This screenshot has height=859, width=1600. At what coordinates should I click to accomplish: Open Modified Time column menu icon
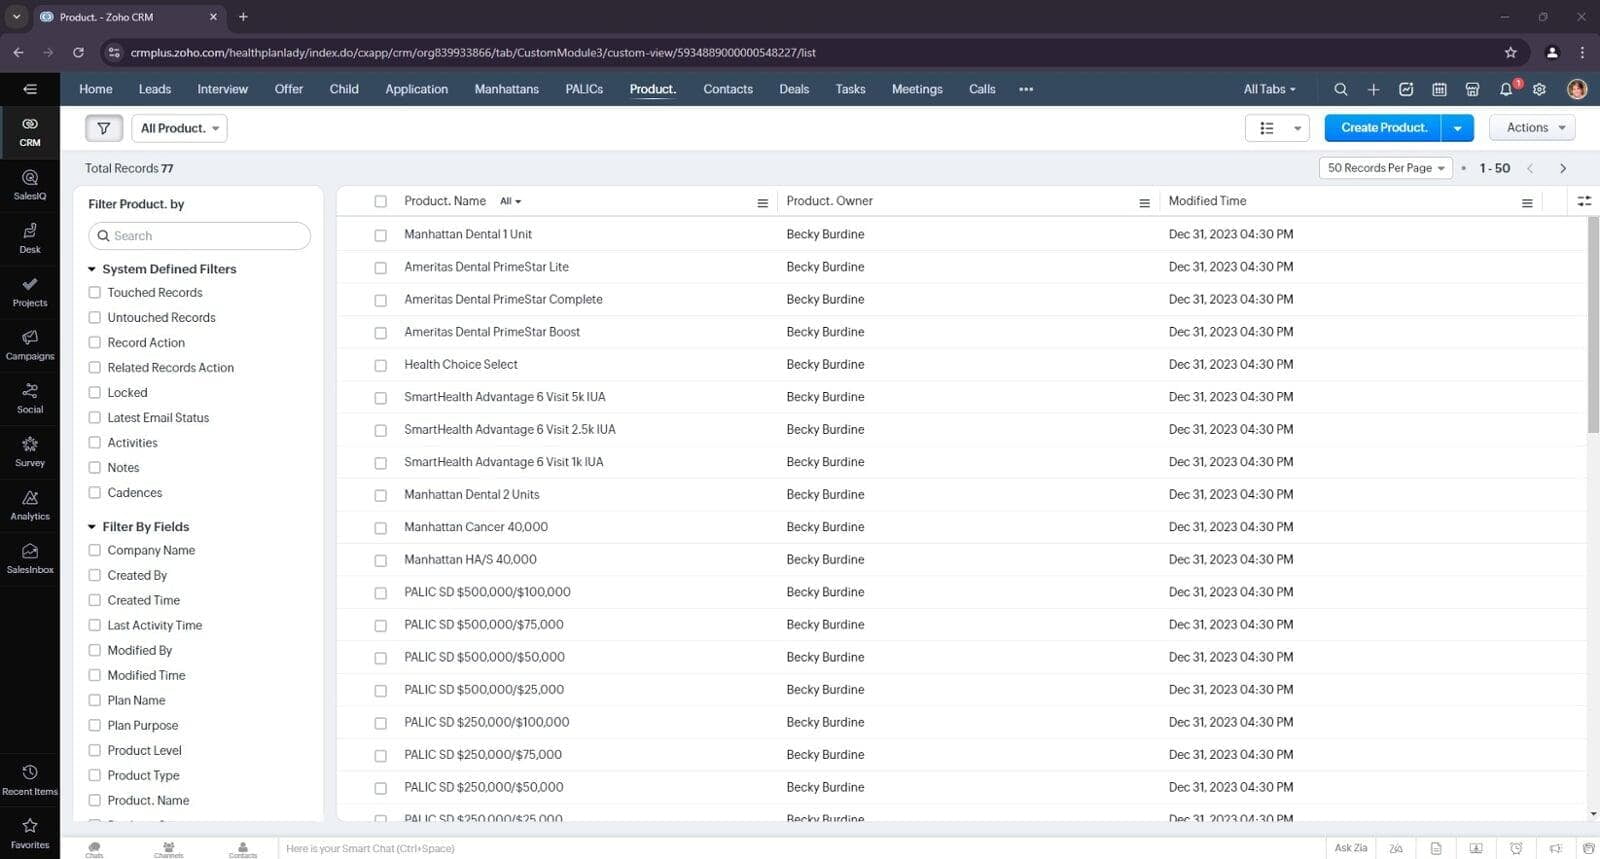[1527, 203]
